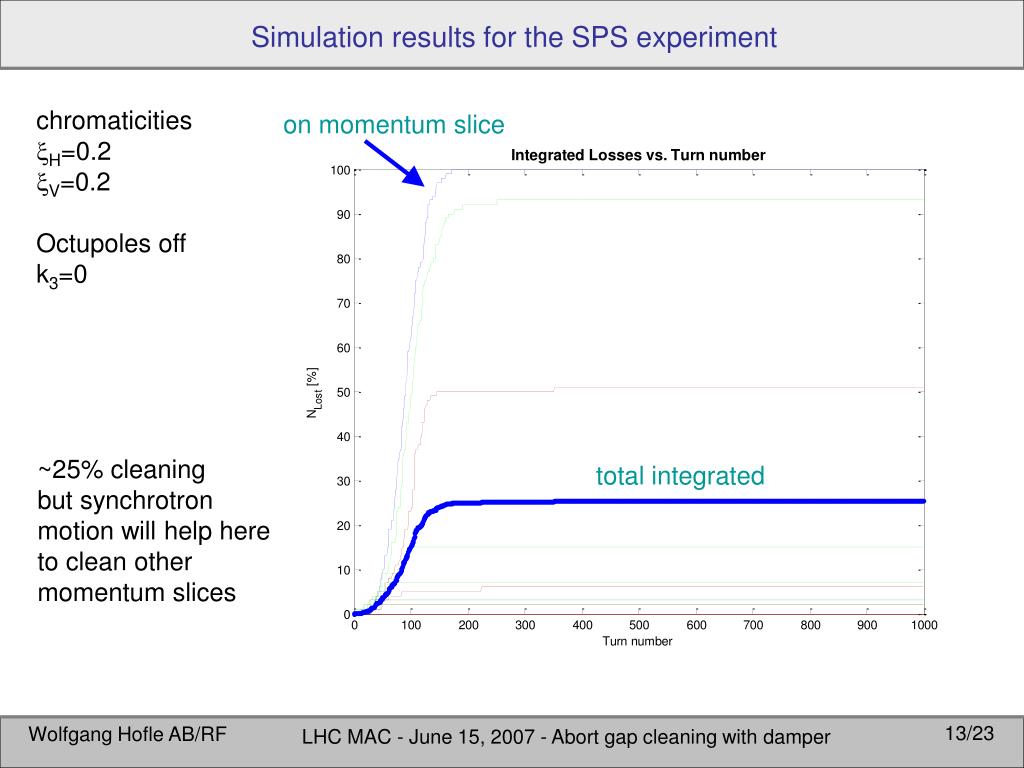The height and width of the screenshot is (768, 1024).
Task: Click the x-axis tick label '1000'
Action: [924, 626]
